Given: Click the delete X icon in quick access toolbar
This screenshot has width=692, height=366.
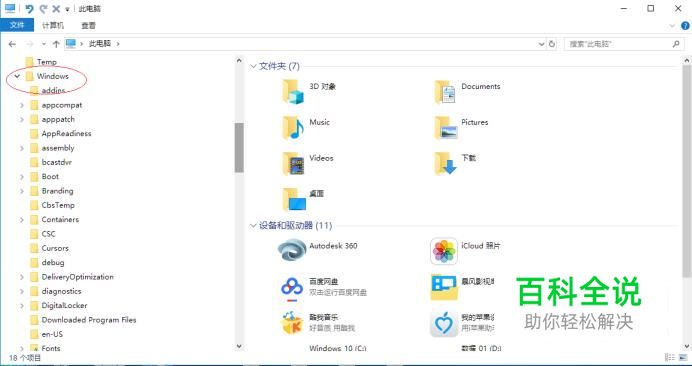Looking at the screenshot, I should click(56, 9).
